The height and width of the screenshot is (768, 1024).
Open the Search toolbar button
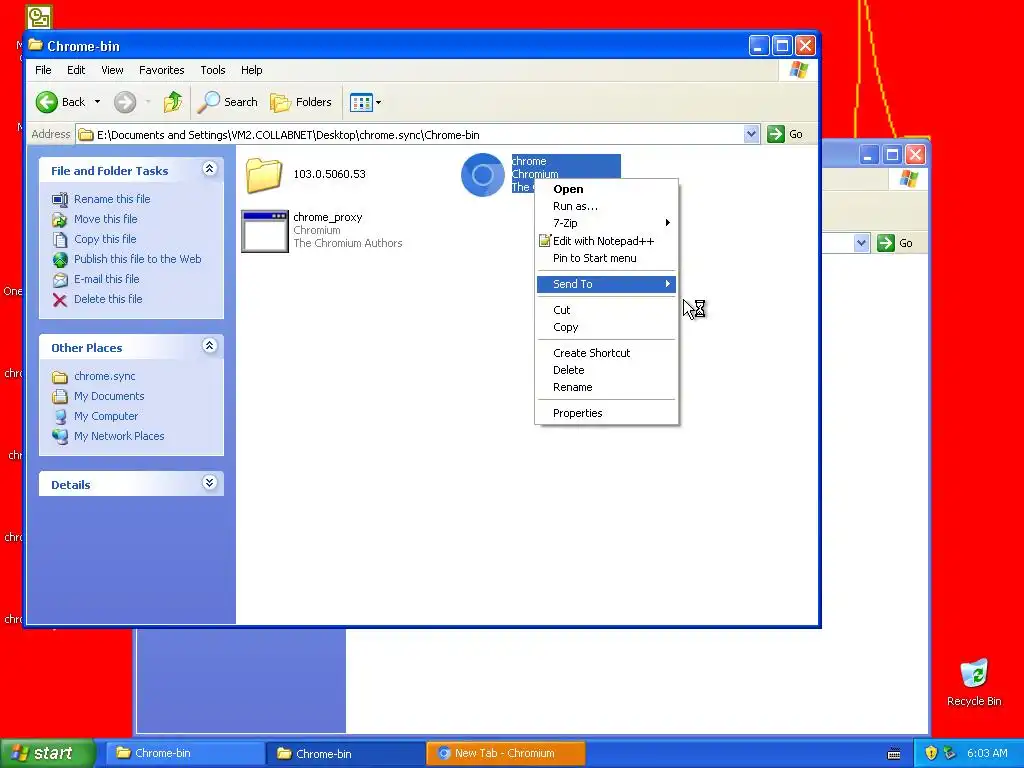coord(228,102)
